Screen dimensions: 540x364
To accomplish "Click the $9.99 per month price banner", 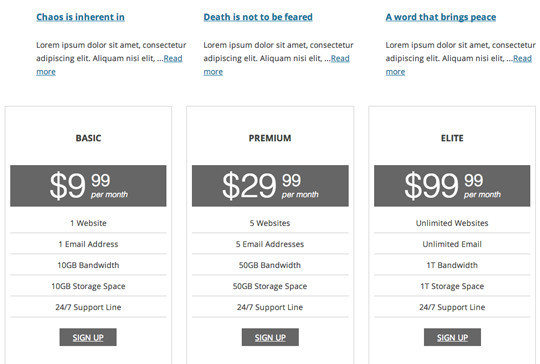I will [88, 186].
